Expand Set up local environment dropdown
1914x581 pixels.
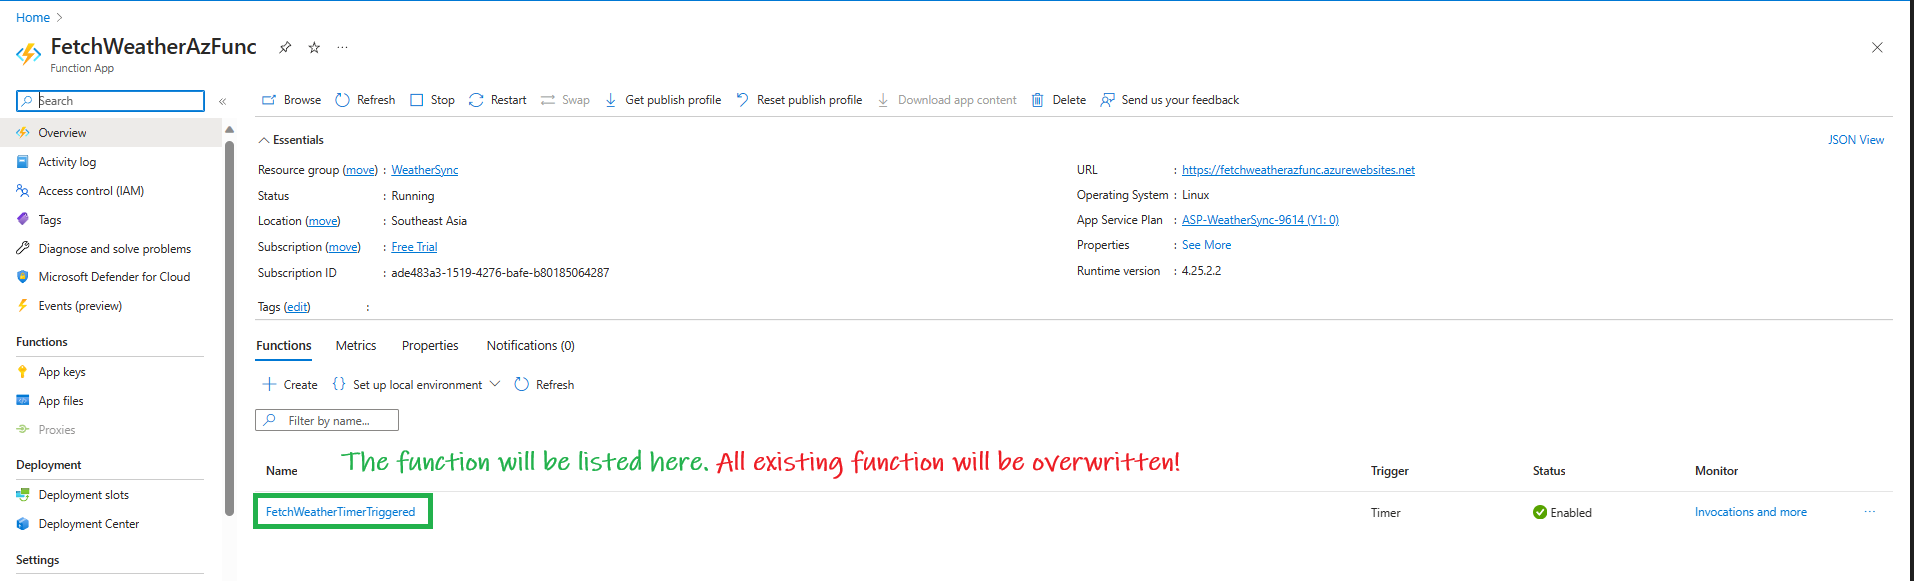click(x=494, y=384)
